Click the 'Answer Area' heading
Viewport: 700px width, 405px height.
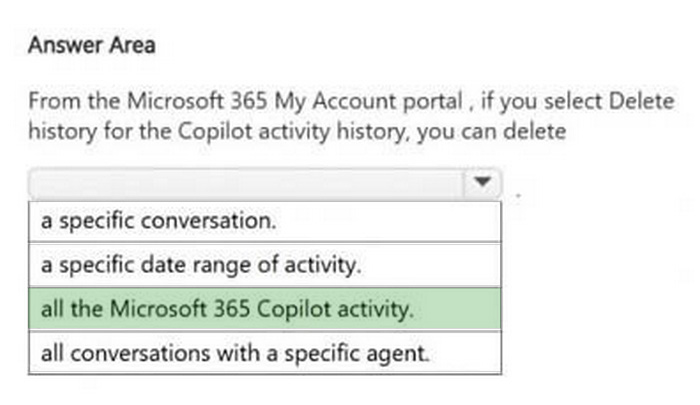point(92,45)
